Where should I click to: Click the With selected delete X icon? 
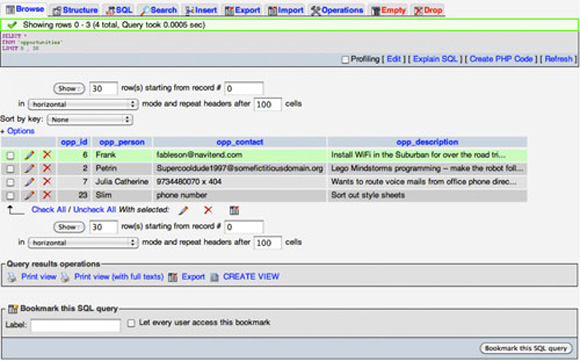point(208,210)
